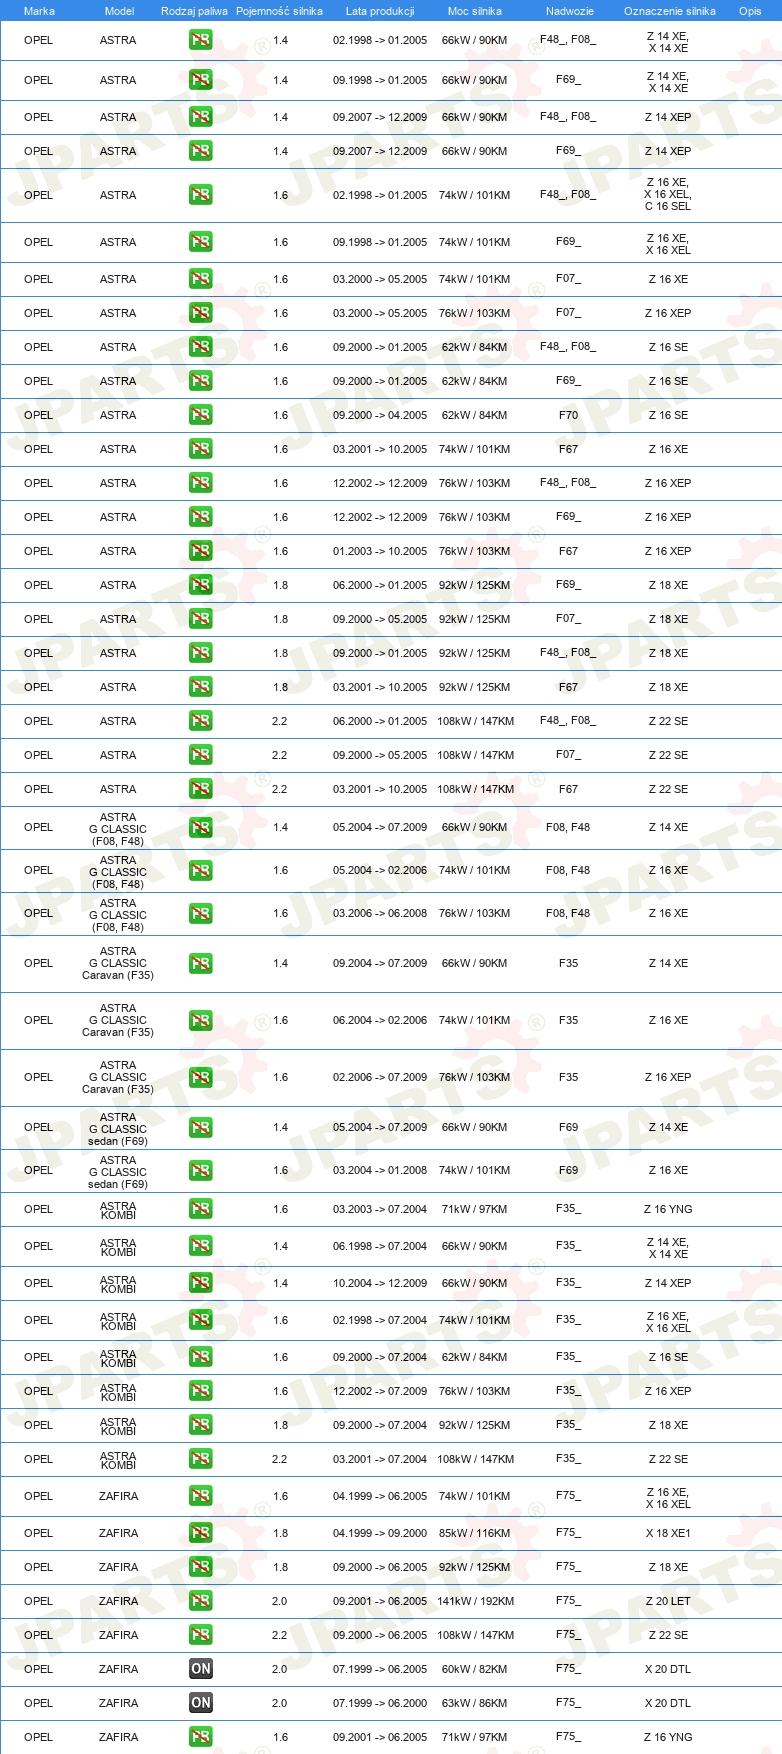Click petrol icon for Zafira Z 16 YNG row
Screen dimensions: 782x1754
[x=201, y=1737]
